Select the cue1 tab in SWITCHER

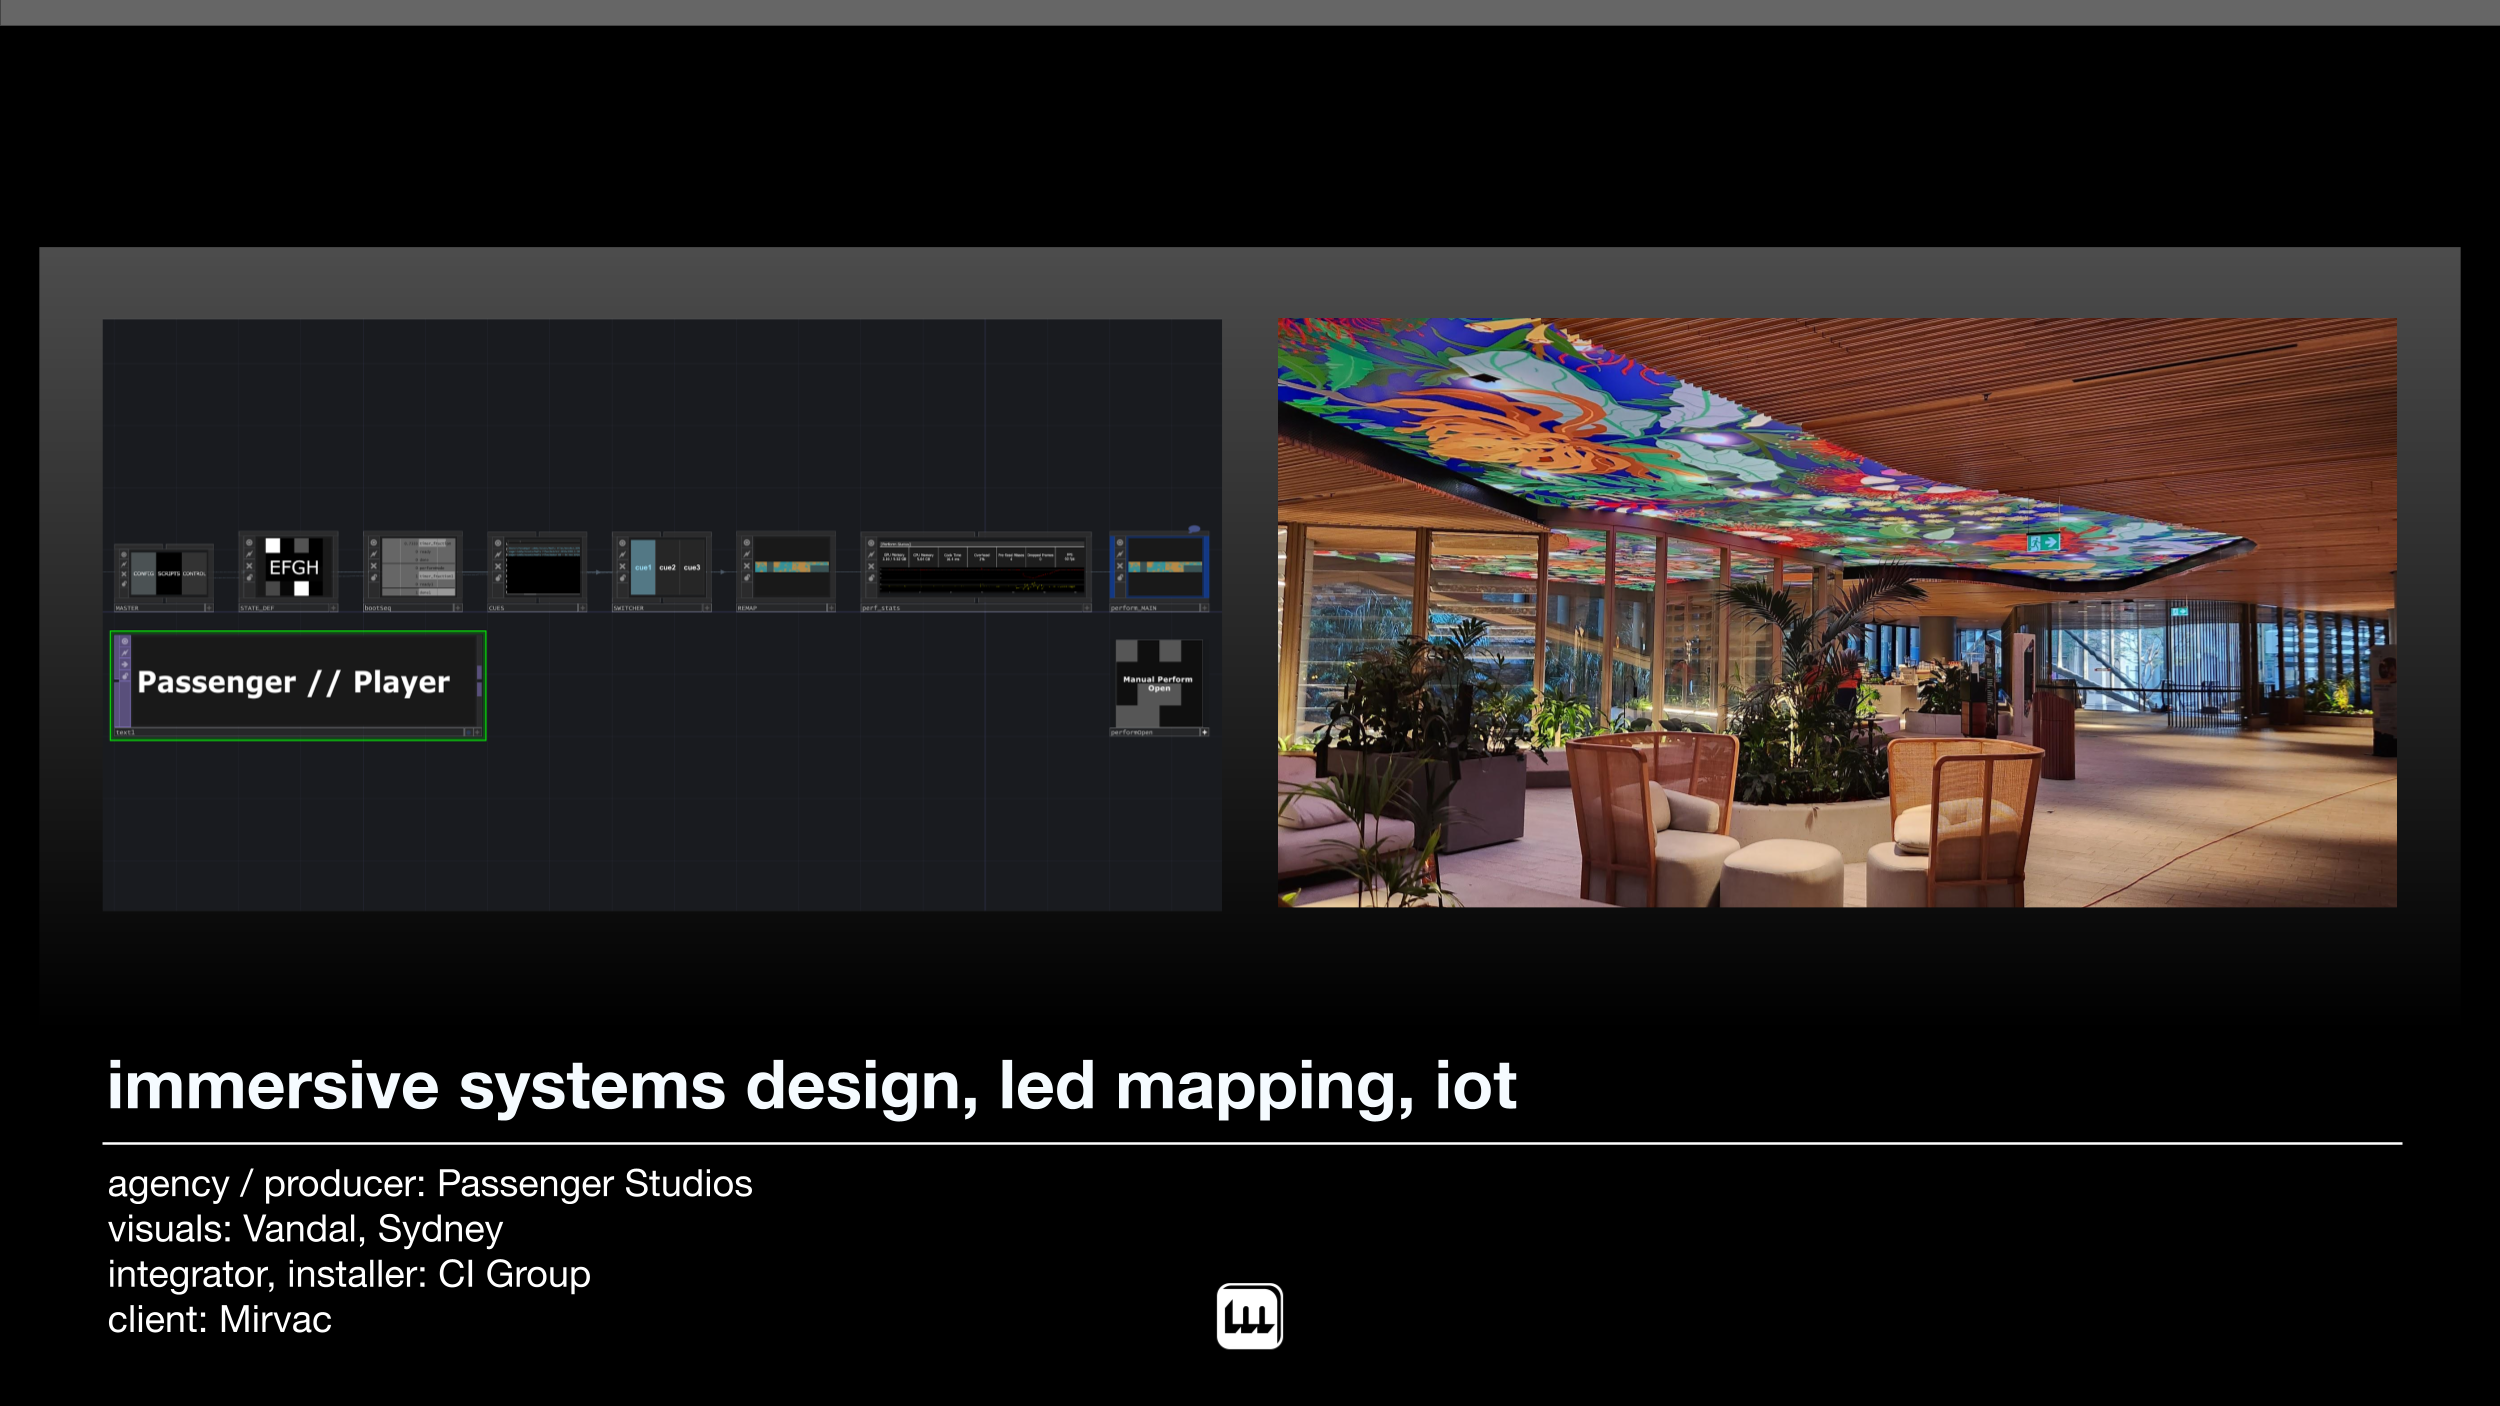(x=643, y=567)
